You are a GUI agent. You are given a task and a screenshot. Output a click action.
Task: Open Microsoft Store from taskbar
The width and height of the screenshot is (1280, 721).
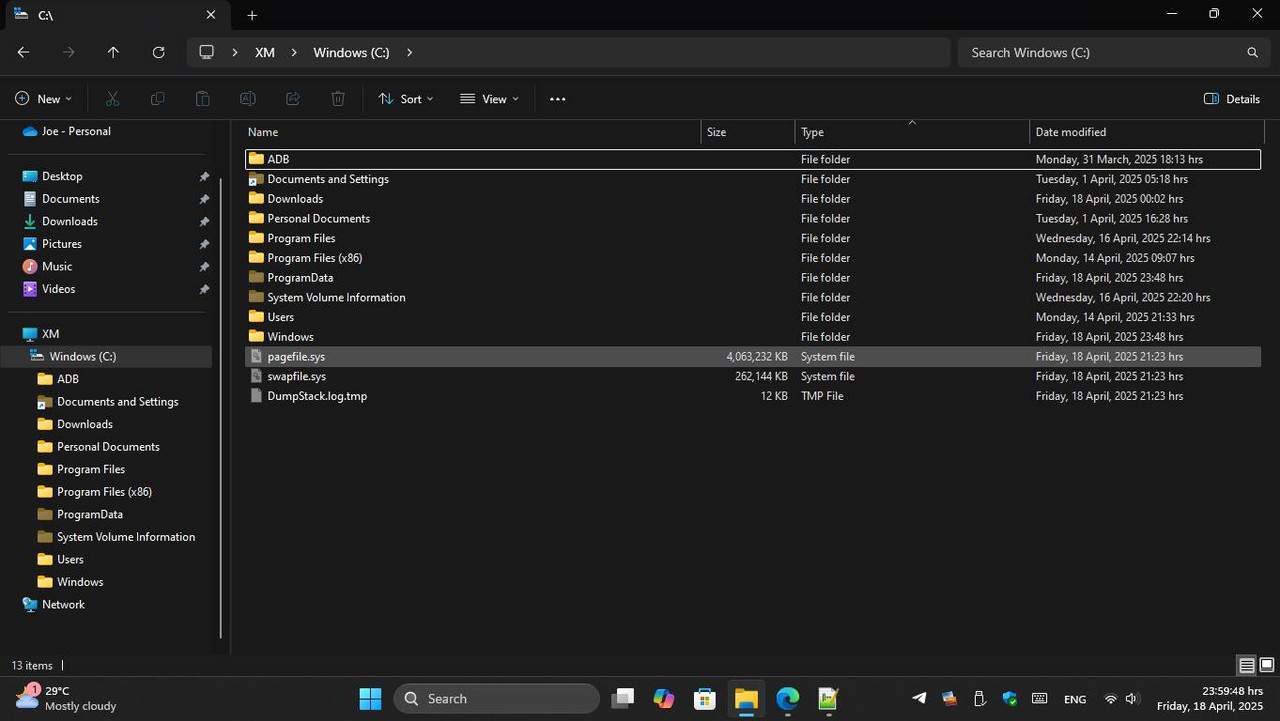tap(705, 698)
